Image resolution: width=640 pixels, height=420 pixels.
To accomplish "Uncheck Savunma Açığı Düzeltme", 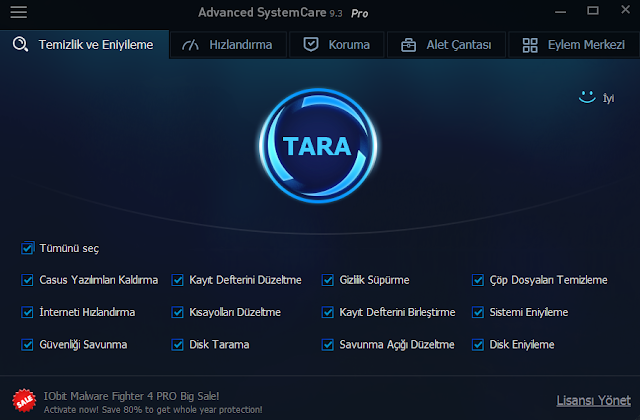I will click(x=328, y=344).
